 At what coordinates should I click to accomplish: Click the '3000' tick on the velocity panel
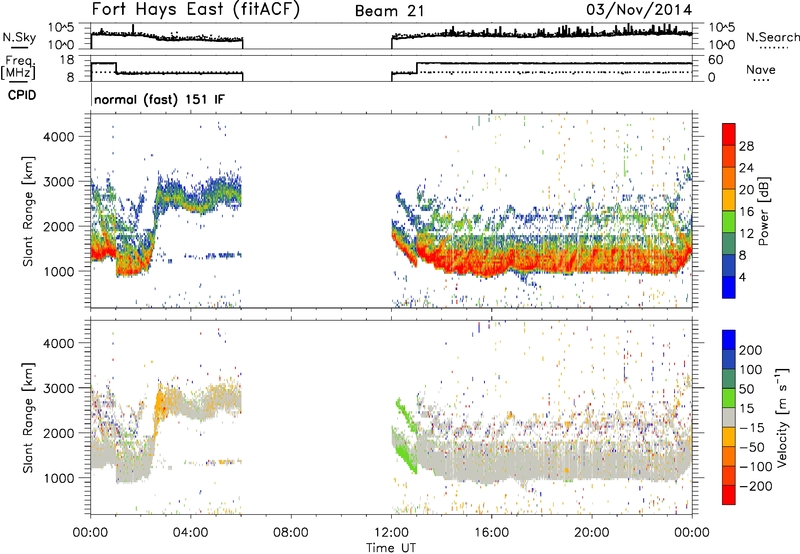click(59, 388)
